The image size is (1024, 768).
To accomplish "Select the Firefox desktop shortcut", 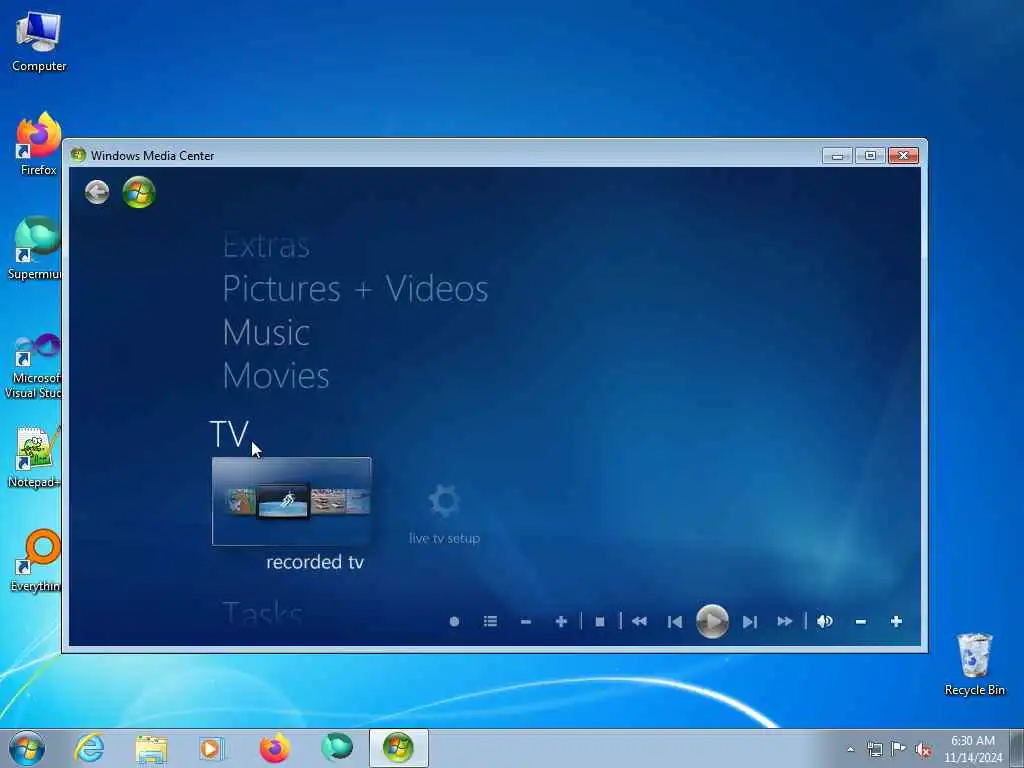I will pyautogui.click(x=39, y=144).
